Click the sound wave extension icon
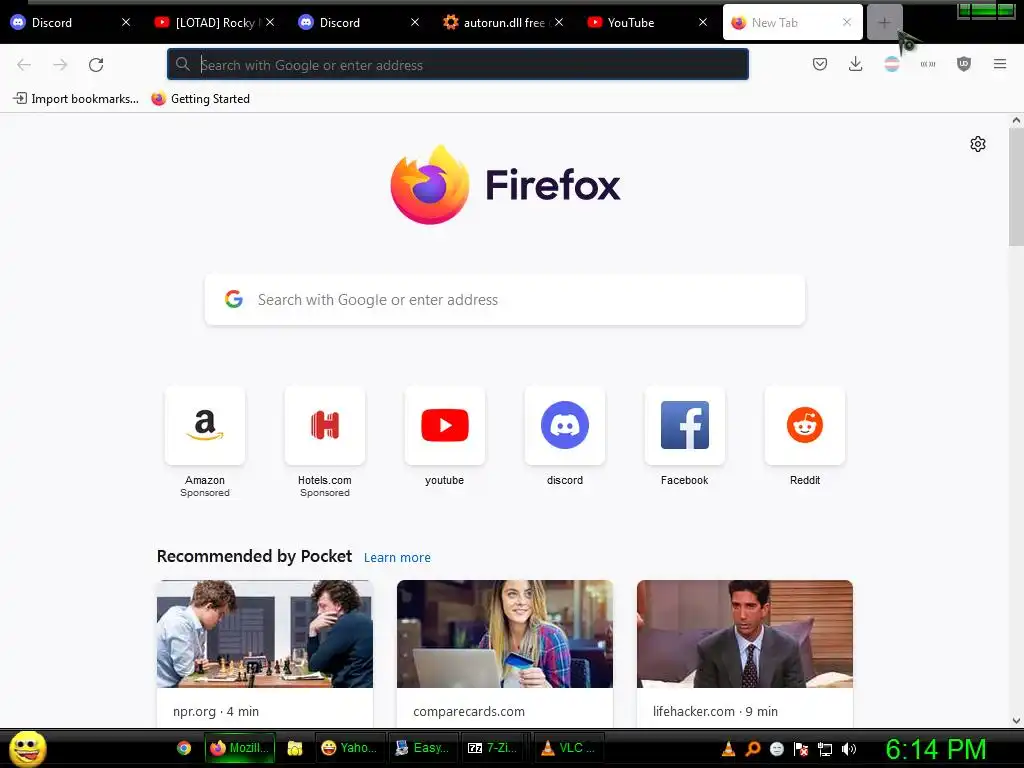This screenshot has width=1024, height=768. click(928, 64)
